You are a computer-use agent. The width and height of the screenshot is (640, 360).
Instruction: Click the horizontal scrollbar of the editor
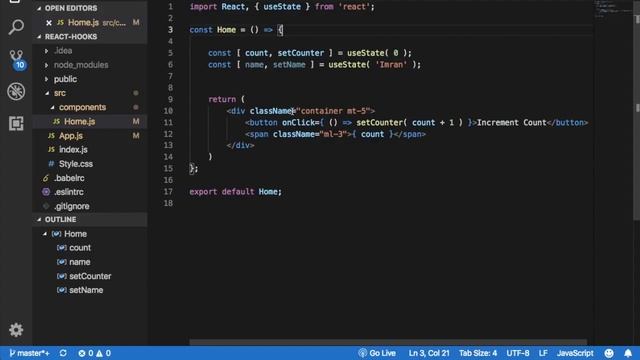[388, 342]
